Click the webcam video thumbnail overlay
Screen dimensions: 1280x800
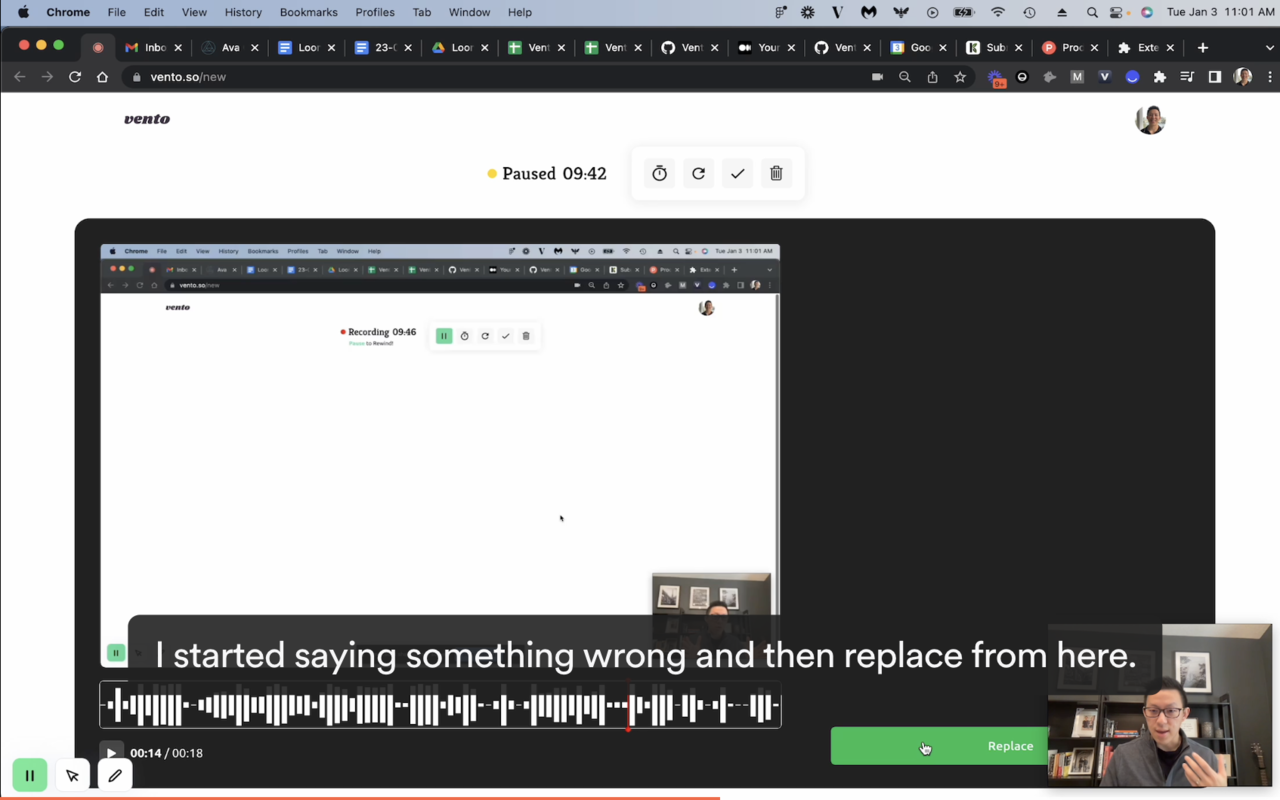pos(1160,705)
